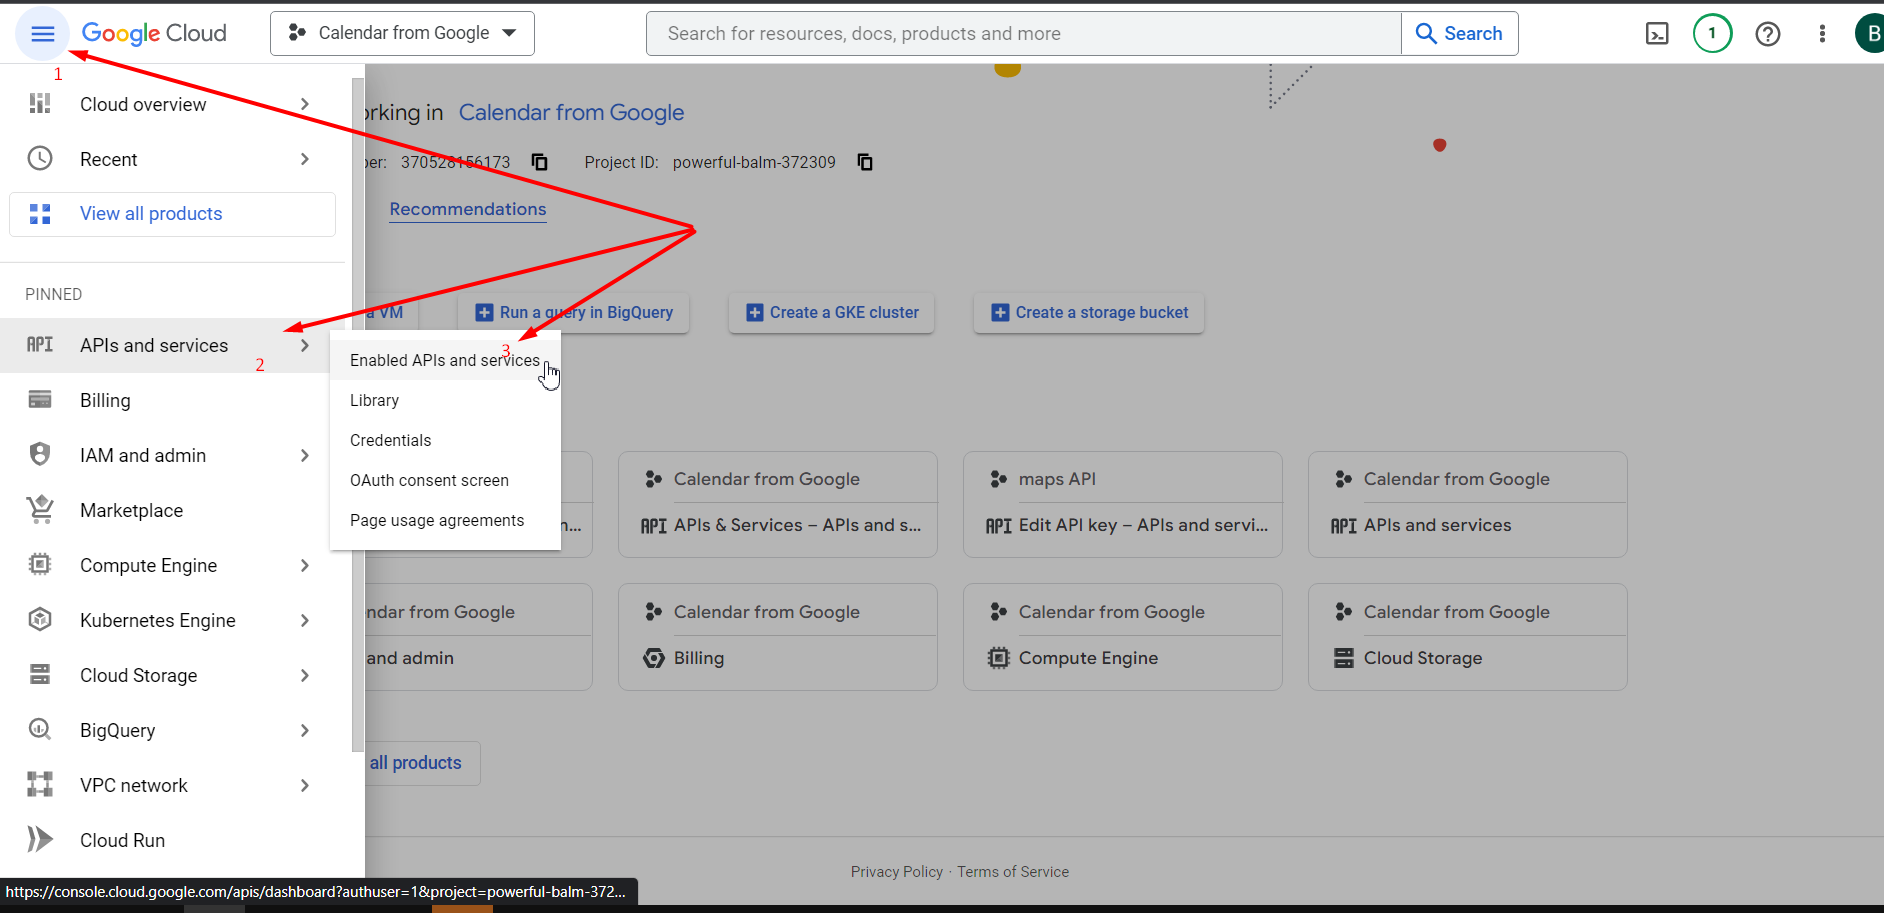
Task: Open the Recommendations tab link
Action: click(x=468, y=209)
